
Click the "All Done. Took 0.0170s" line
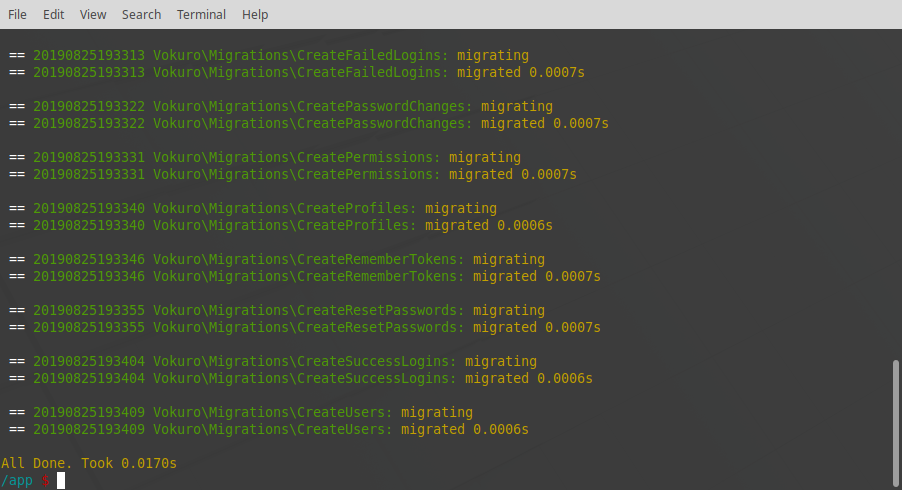coord(89,464)
